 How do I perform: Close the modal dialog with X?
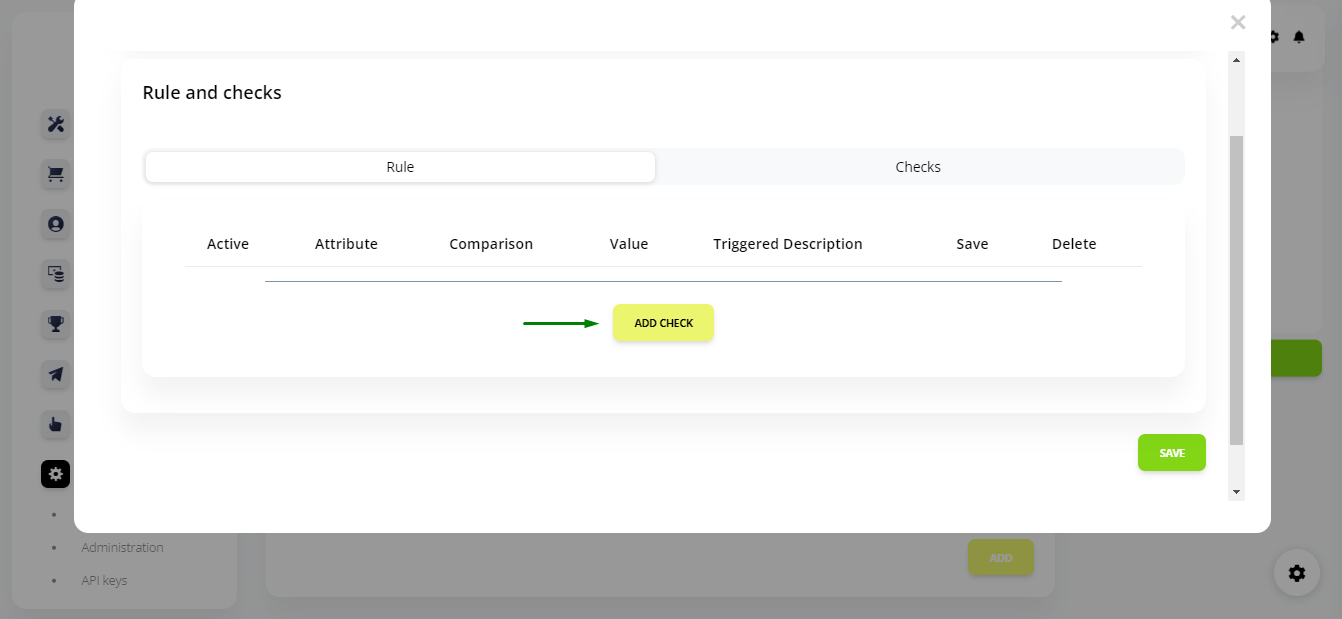coord(1238,22)
